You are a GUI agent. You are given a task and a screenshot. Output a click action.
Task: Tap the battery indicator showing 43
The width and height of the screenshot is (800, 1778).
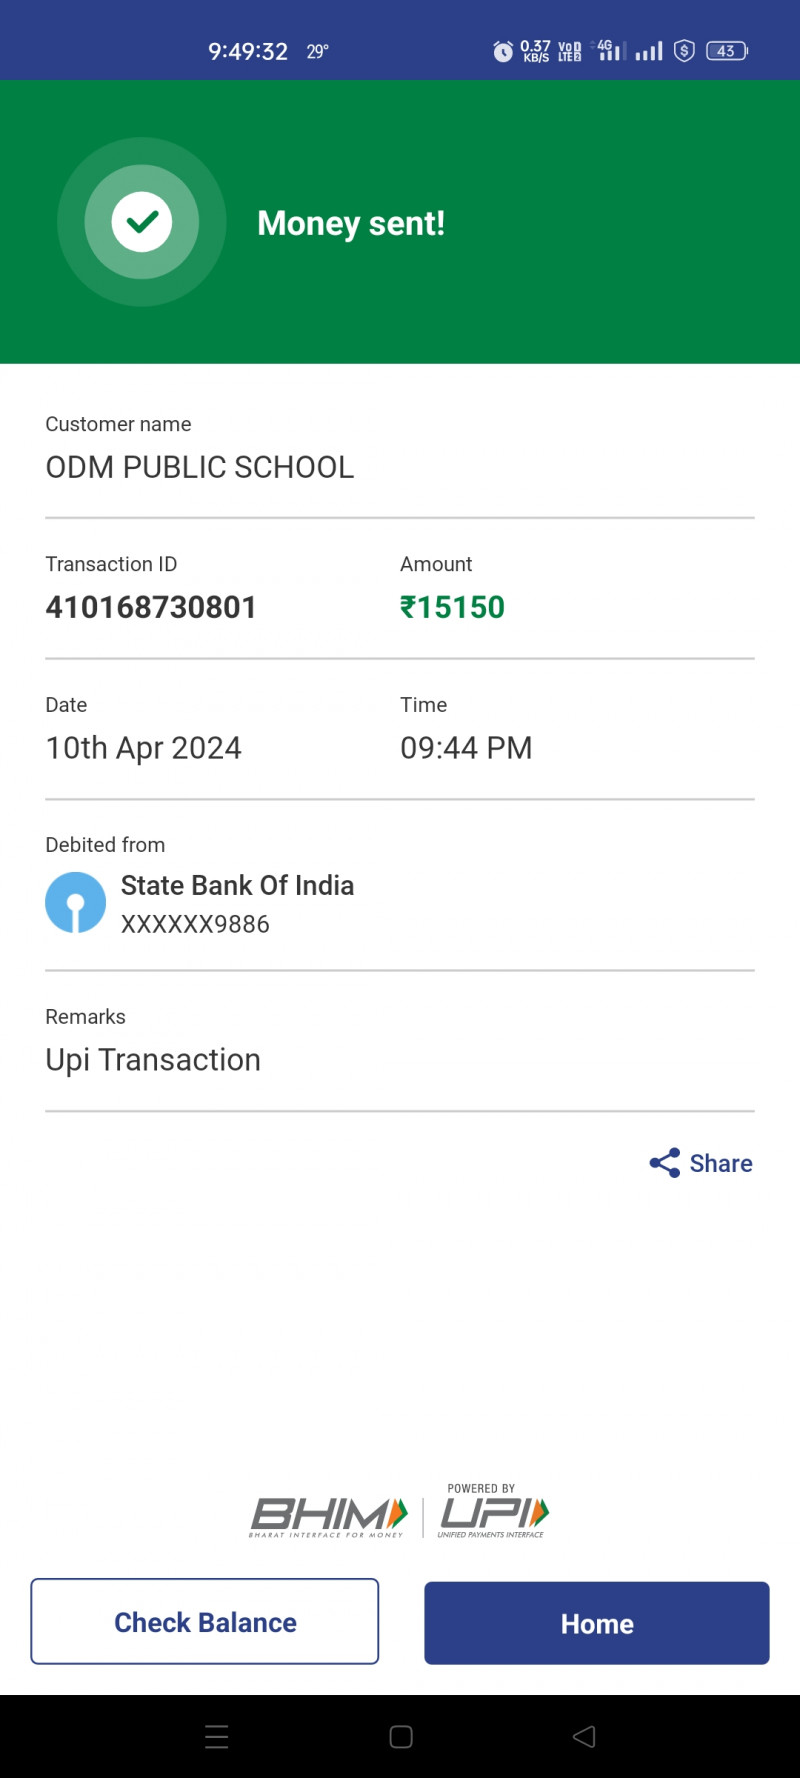[x=726, y=51]
